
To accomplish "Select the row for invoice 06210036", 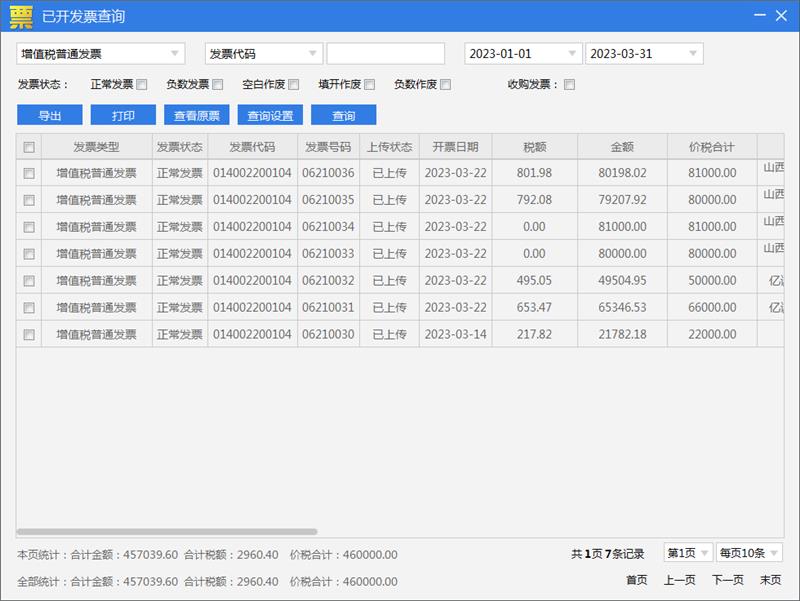I will click(29, 173).
